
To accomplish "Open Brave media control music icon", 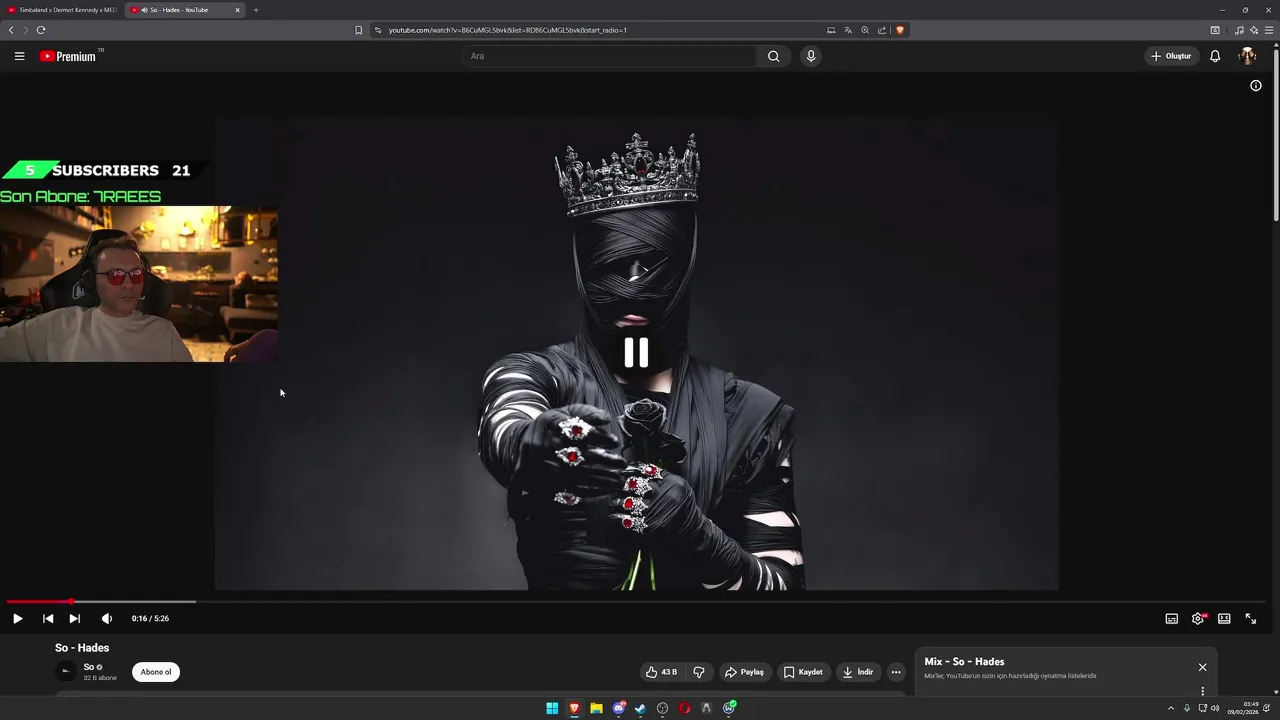I will point(1239,30).
